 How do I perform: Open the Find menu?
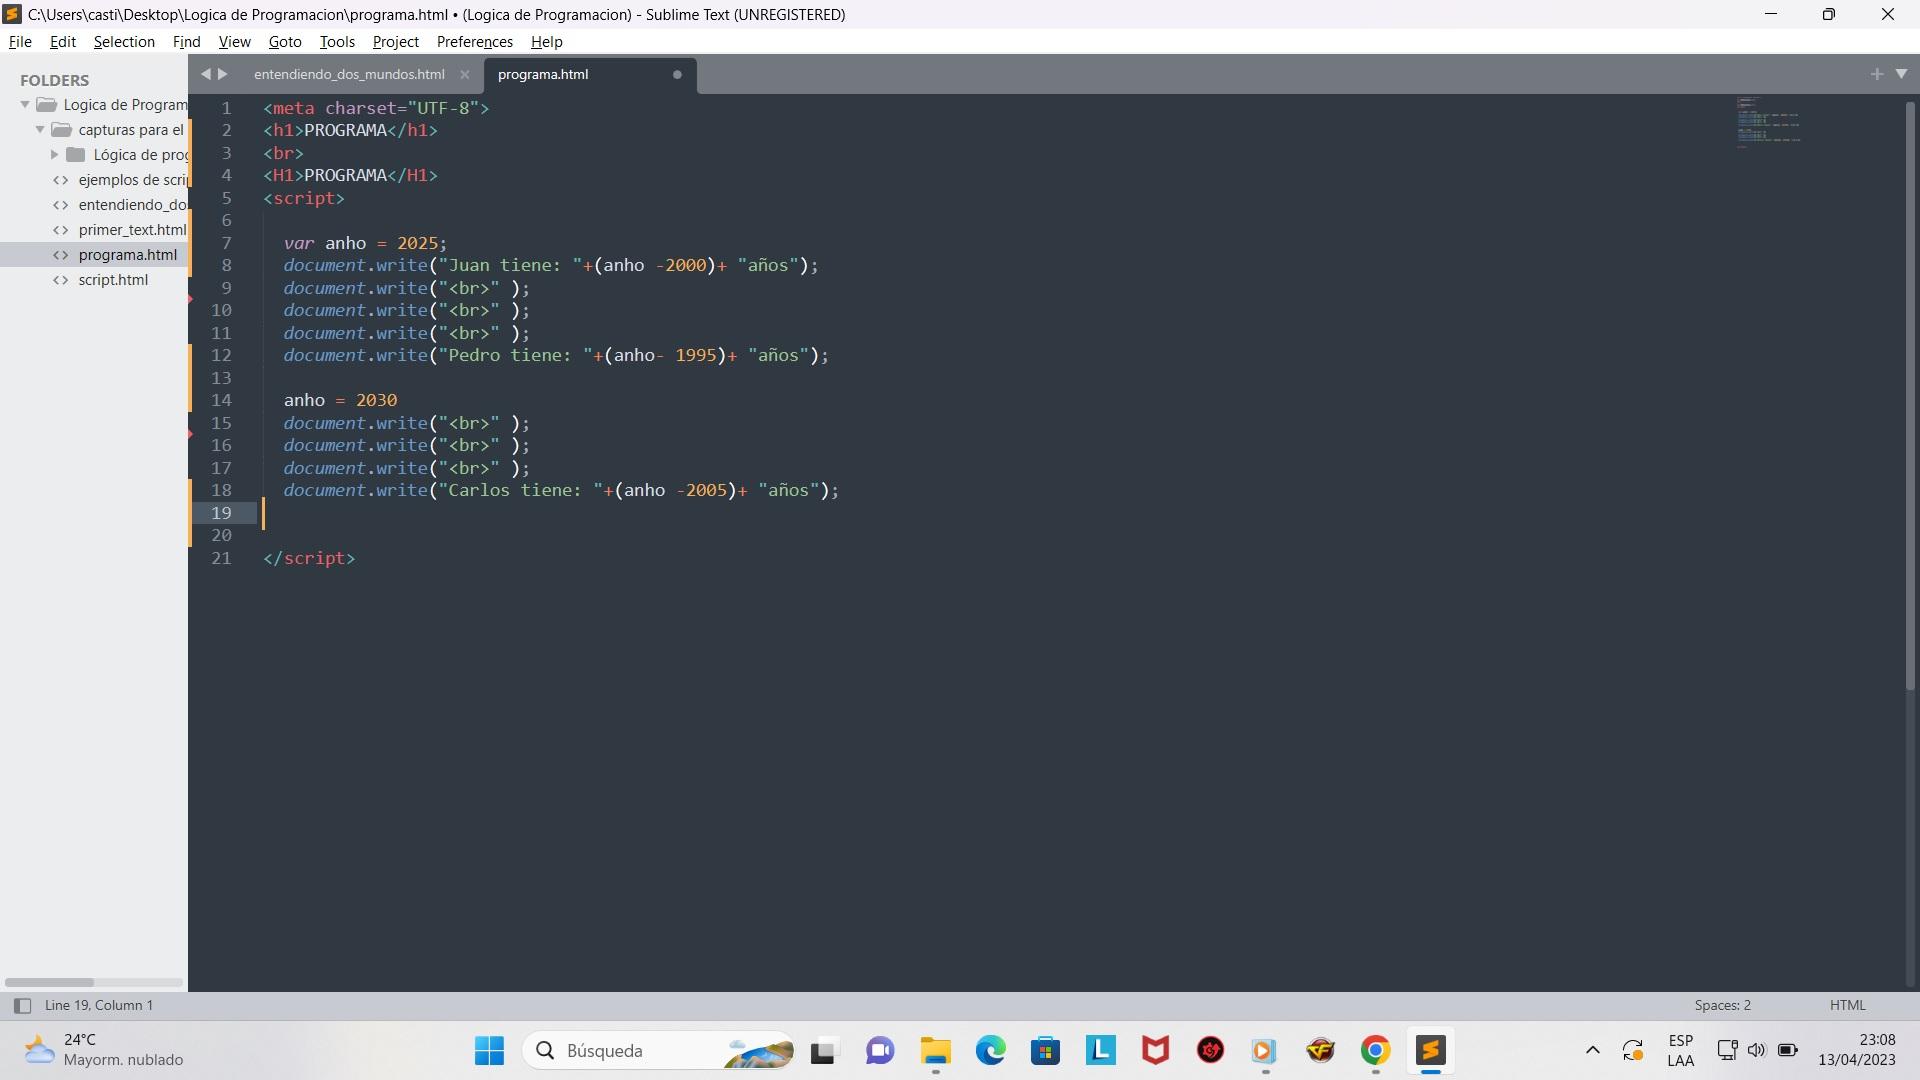click(x=187, y=42)
